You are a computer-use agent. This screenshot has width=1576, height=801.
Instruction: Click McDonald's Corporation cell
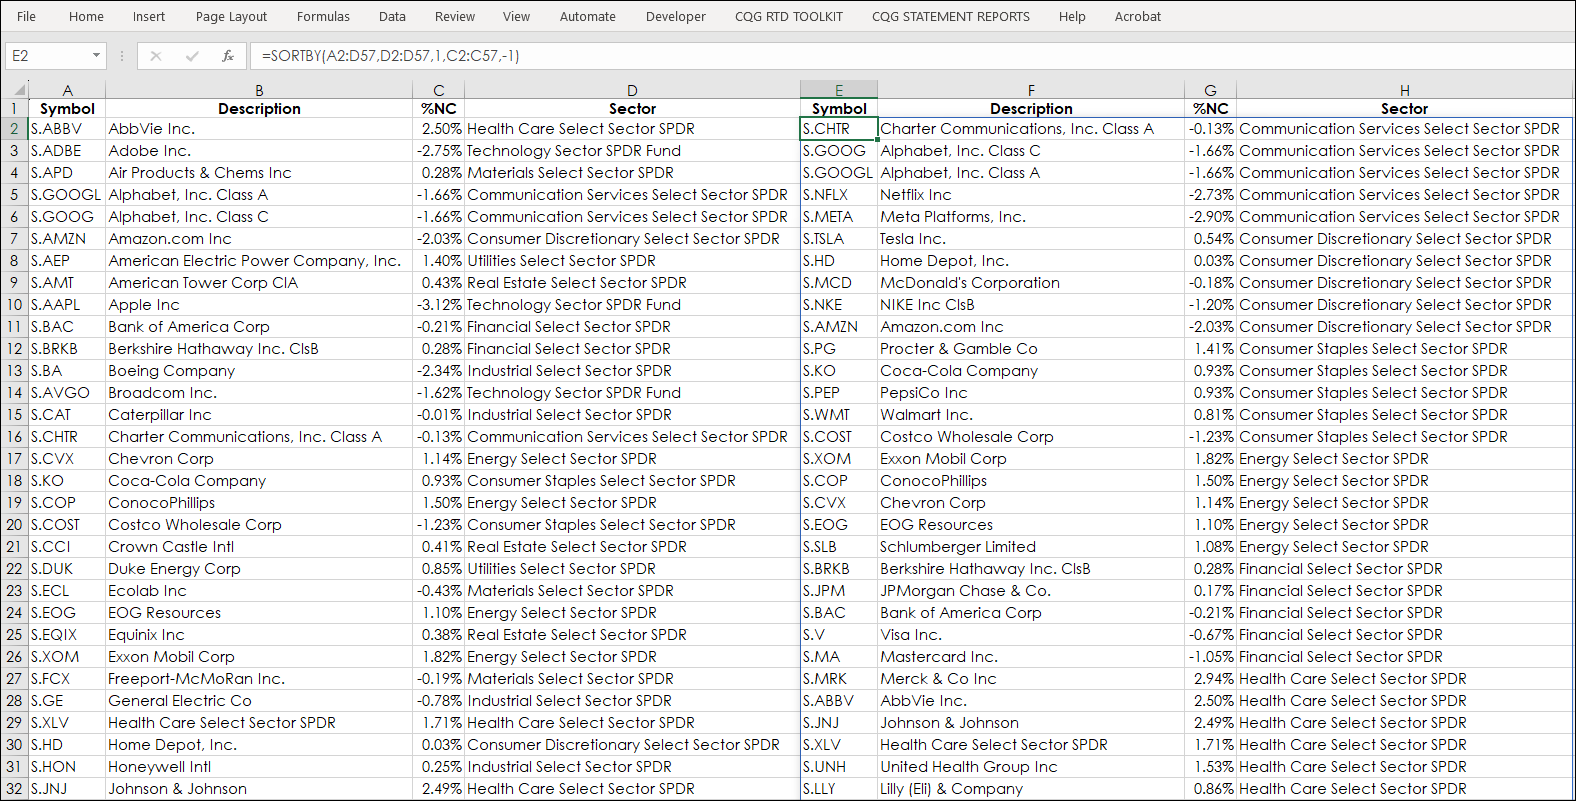point(1031,283)
